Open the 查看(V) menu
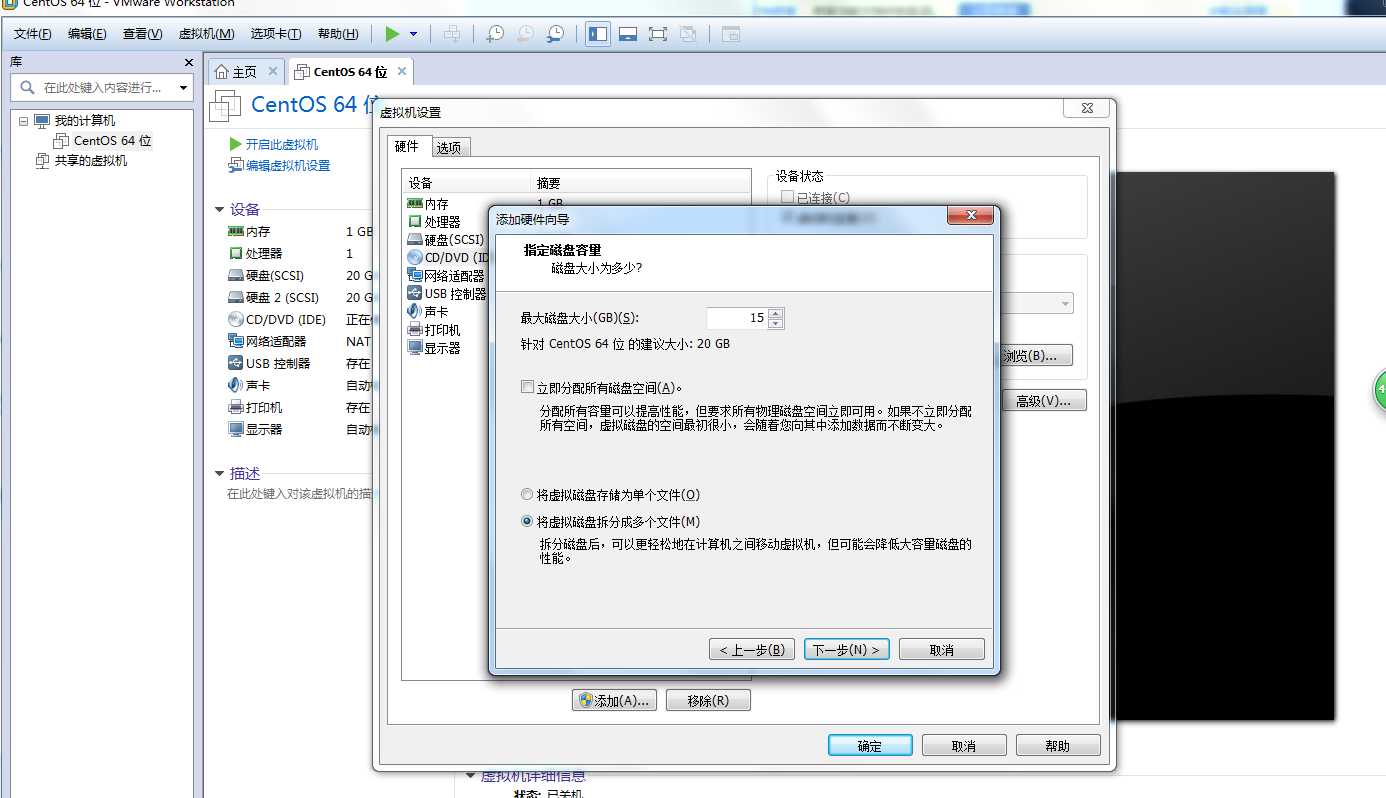1386x798 pixels. click(142, 34)
